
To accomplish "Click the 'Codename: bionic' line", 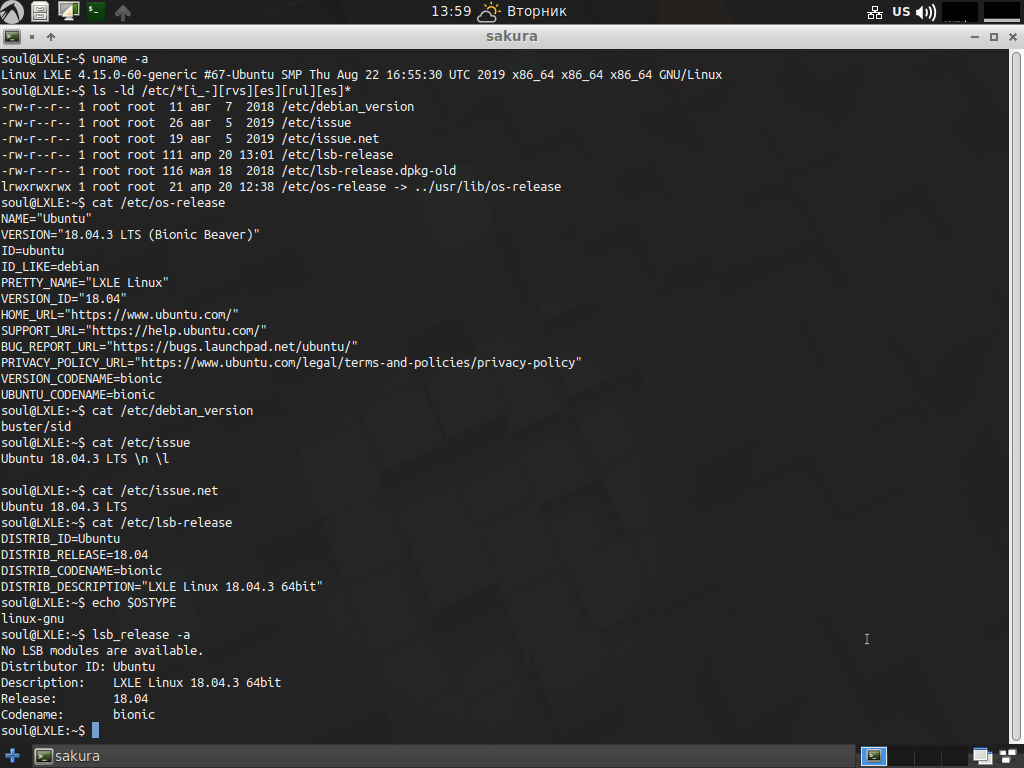I will pyautogui.click(x=78, y=714).
